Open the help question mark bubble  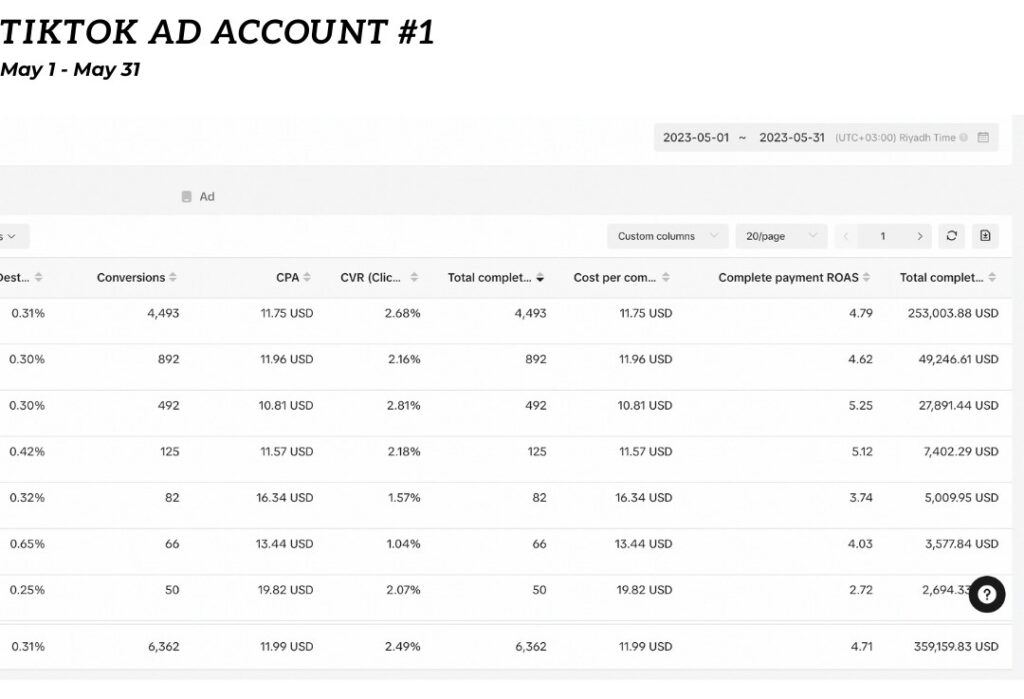coord(987,594)
